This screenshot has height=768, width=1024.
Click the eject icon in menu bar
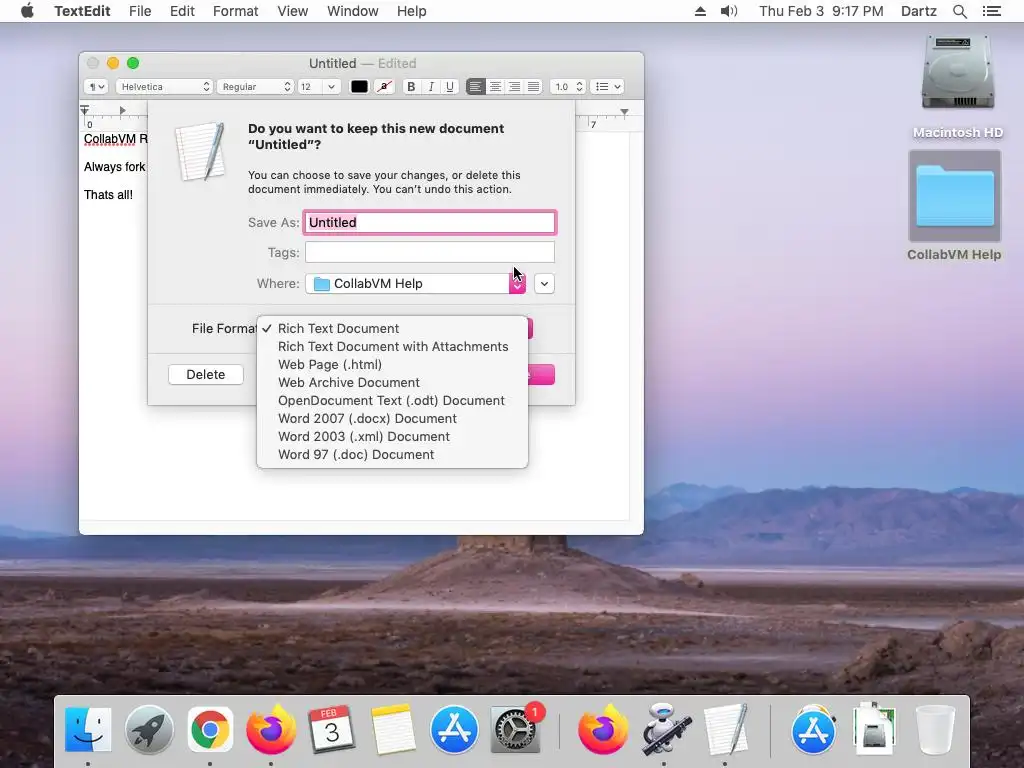(x=700, y=11)
